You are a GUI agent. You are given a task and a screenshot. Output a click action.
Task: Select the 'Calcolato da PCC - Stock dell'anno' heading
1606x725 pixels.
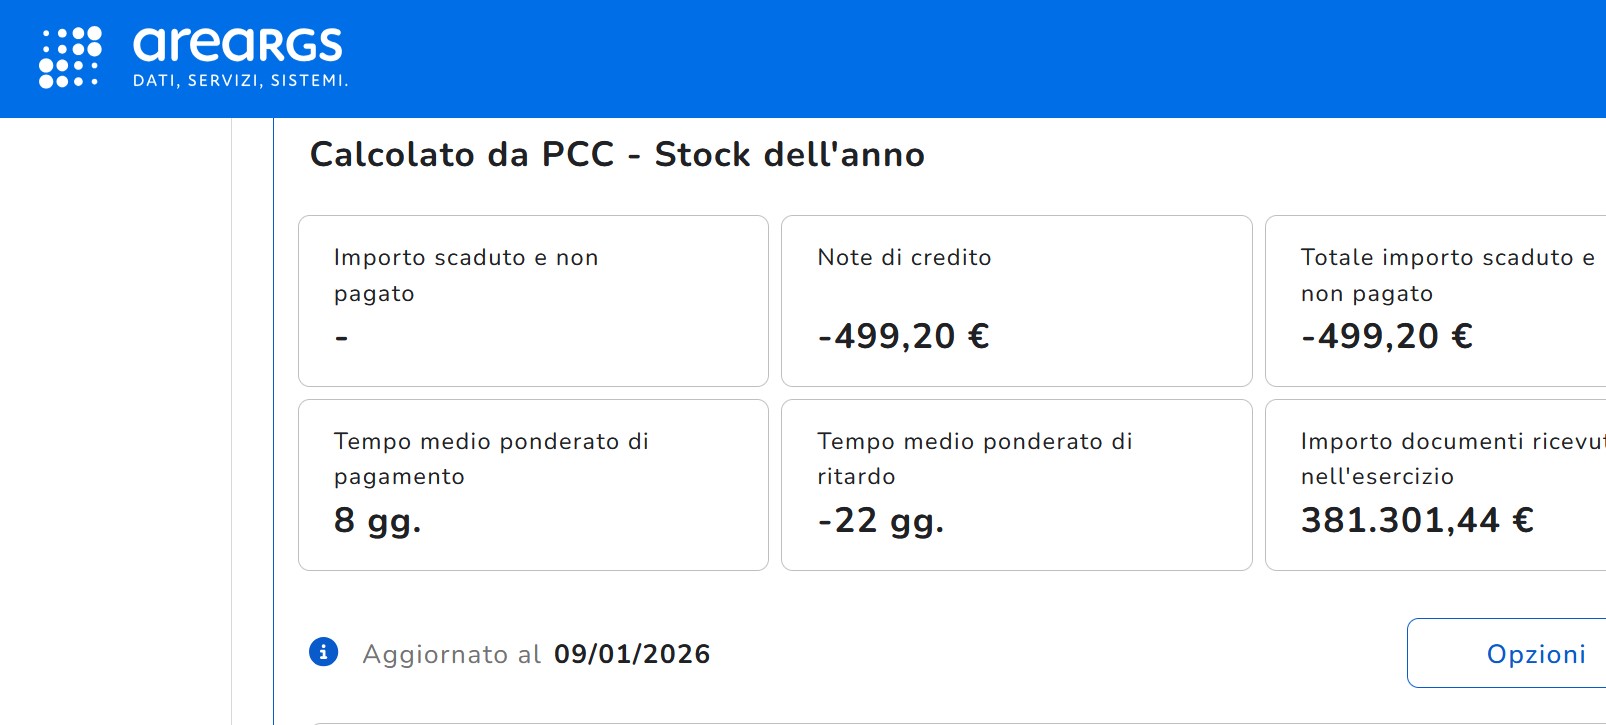(617, 155)
